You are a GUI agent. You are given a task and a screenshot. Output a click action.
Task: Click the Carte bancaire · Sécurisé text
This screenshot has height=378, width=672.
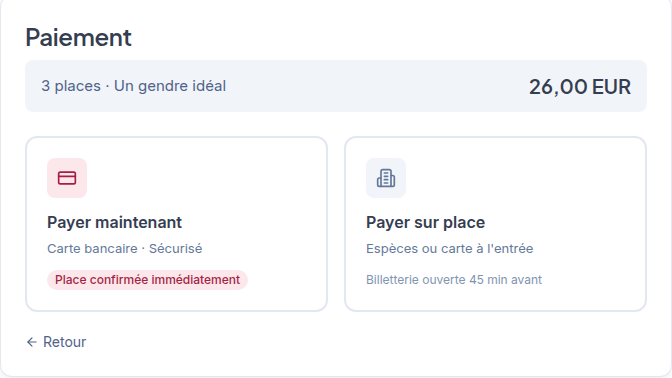(125, 249)
